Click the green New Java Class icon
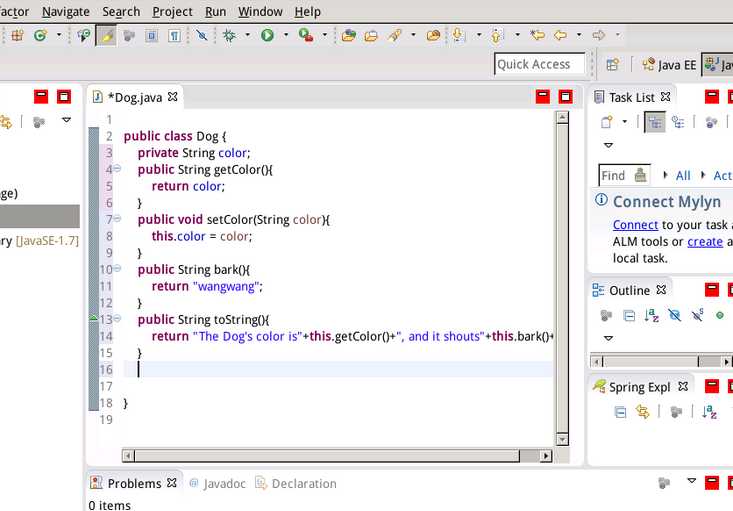This screenshot has width=733, height=511. click(x=40, y=35)
